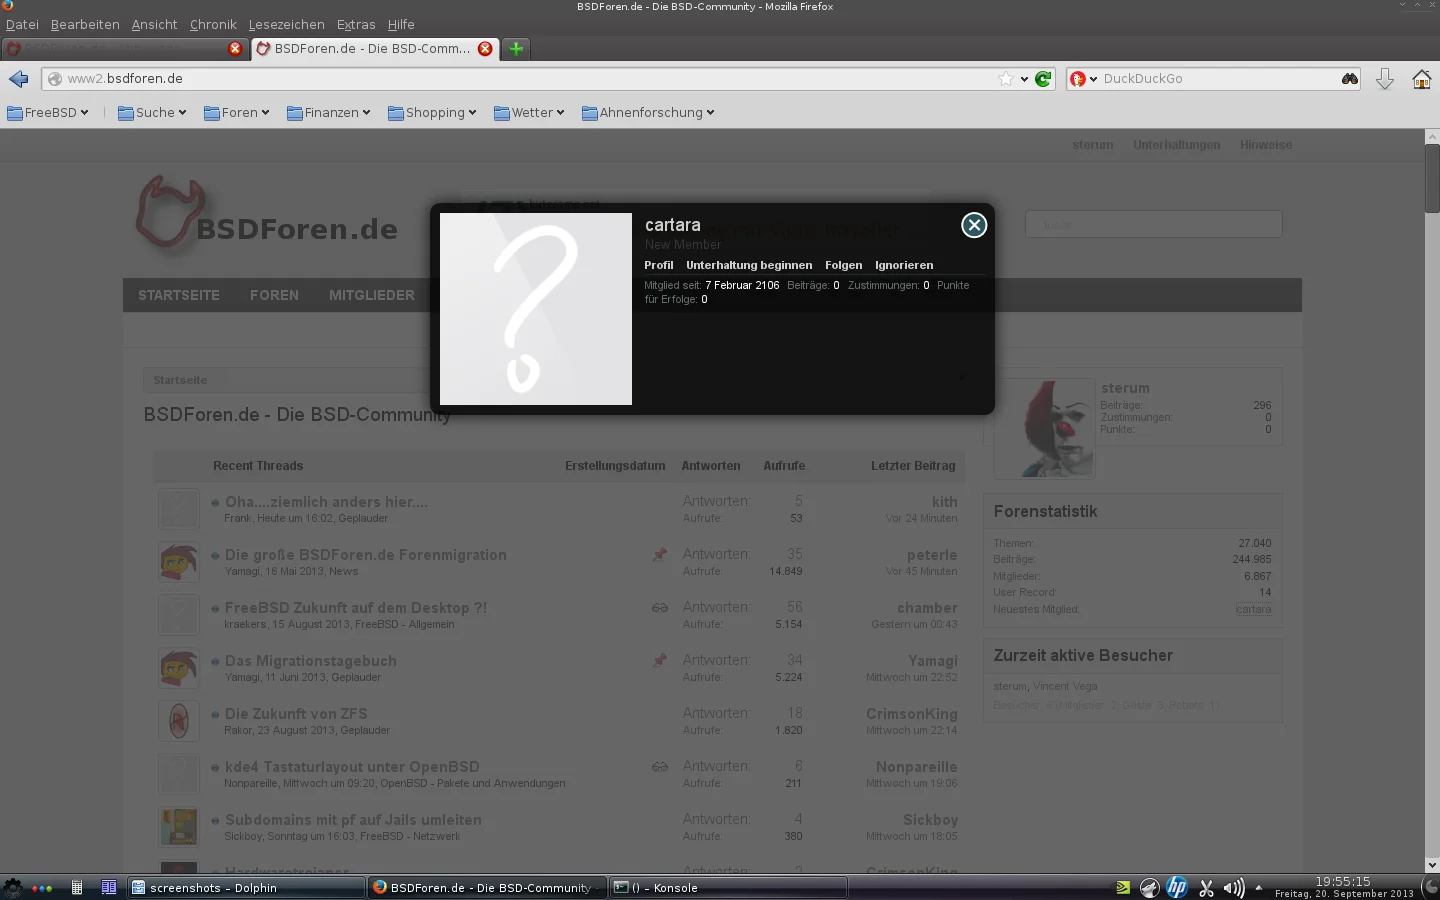Expand the Ahnenforschung bookmark folder
The image size is (1440, 900).
(648, 113)
